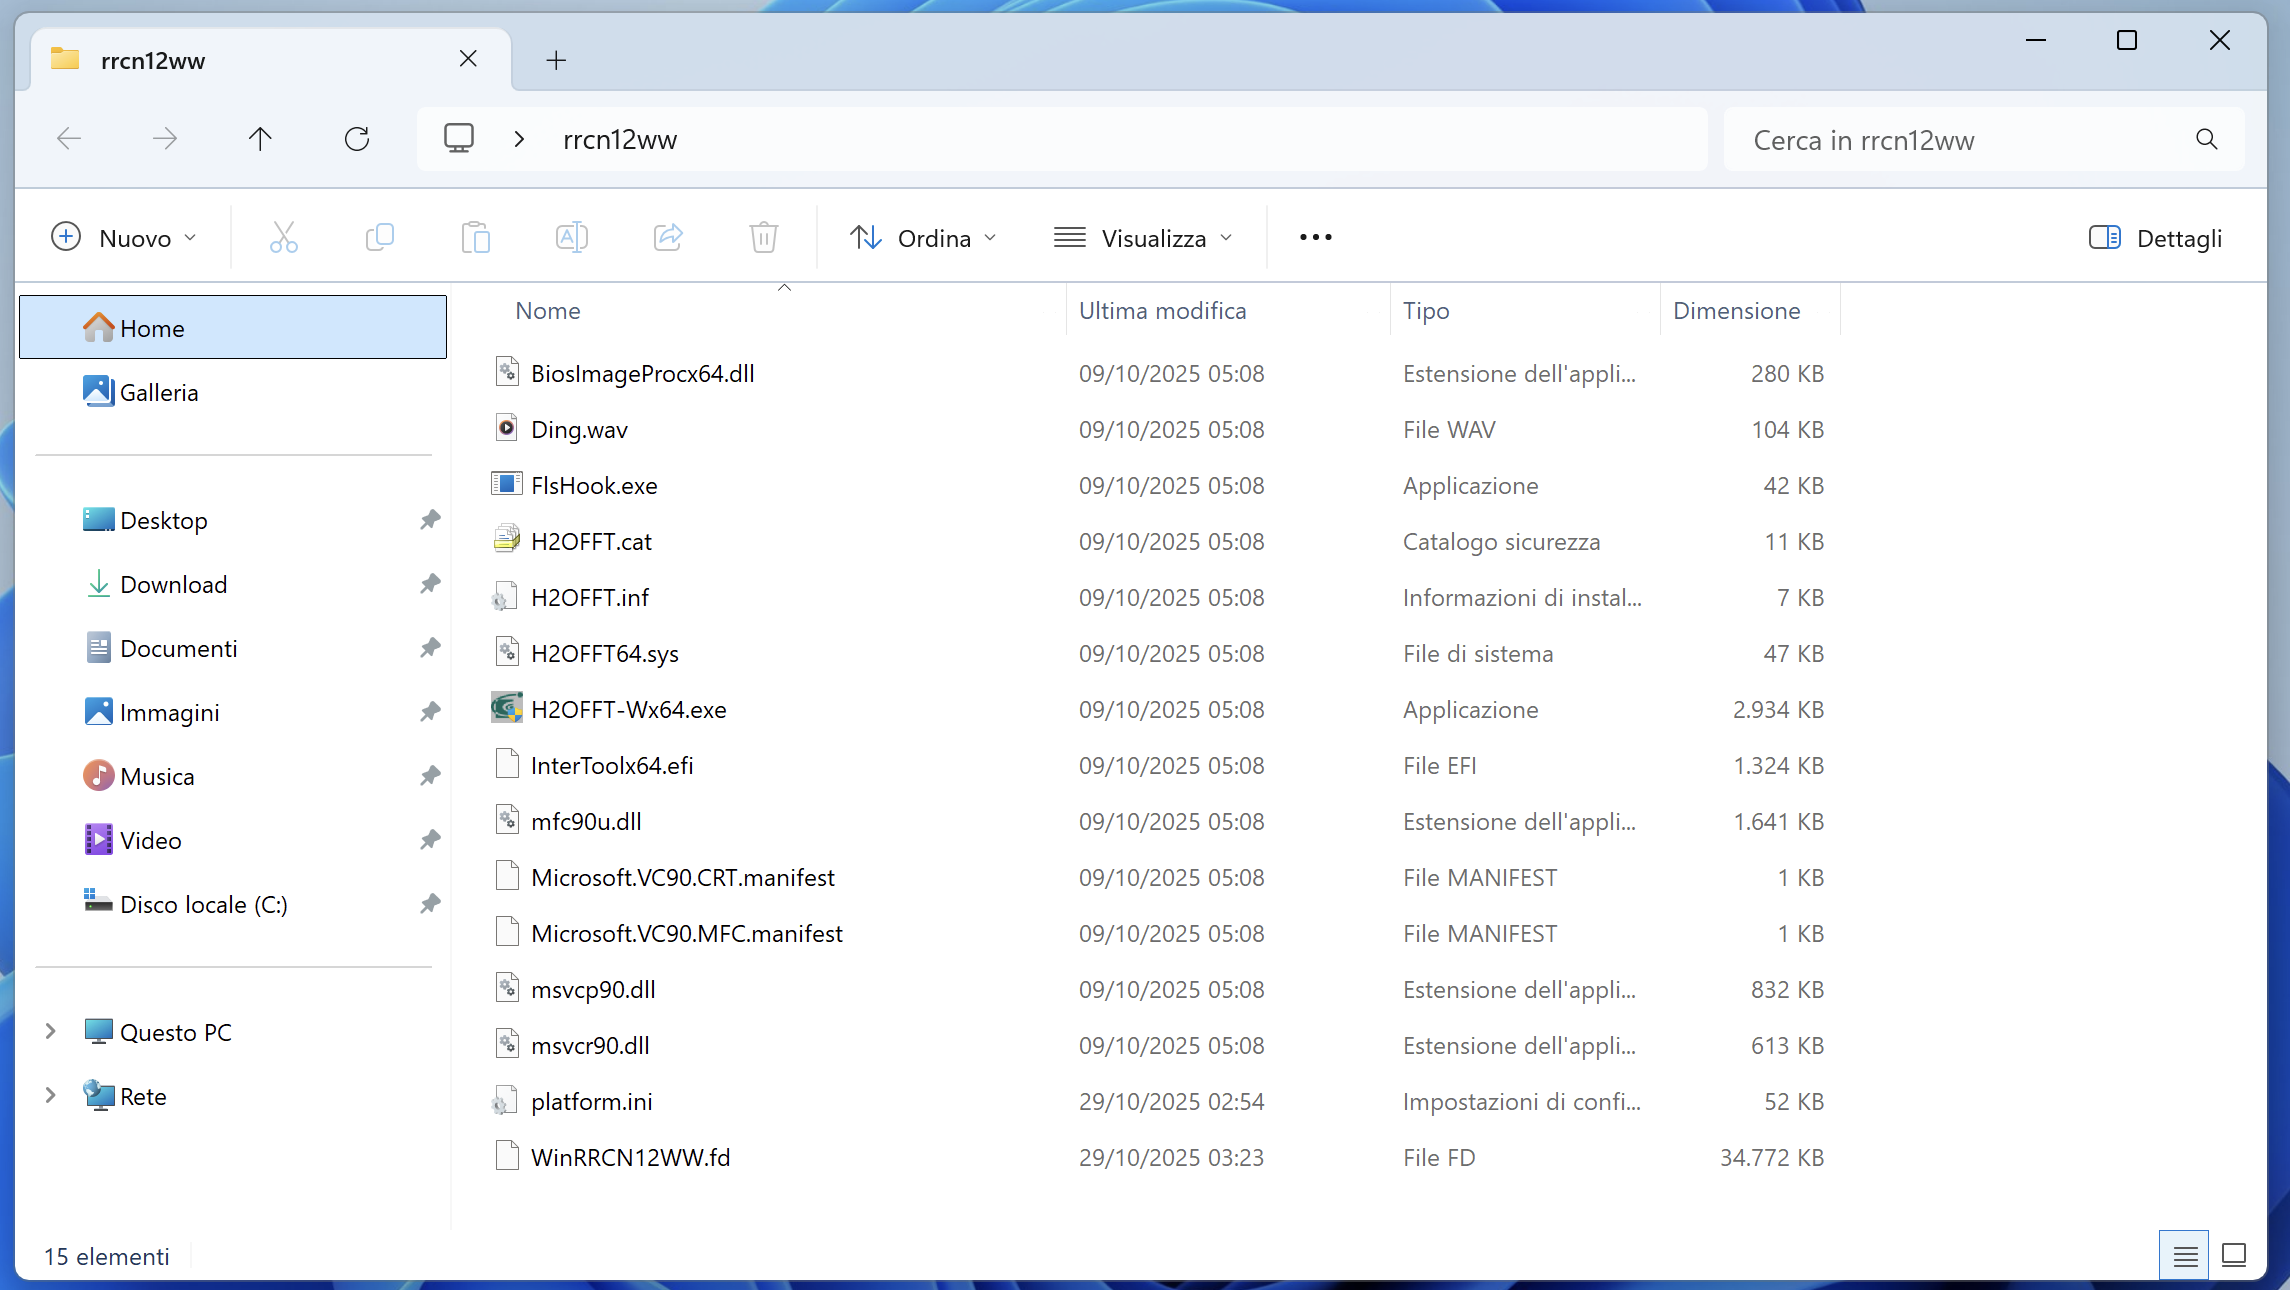2290x1290 pixels.
Task: Click the Cut scissors icon
Action: (284, 238)
